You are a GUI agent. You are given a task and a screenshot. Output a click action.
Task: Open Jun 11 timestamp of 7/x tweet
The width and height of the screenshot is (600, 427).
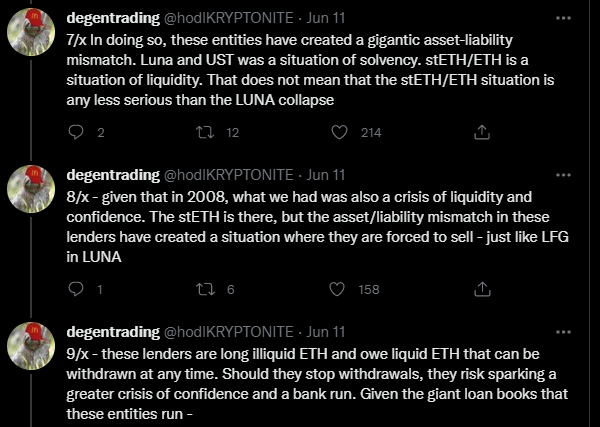pyautogui.click(x=326, y=18)
